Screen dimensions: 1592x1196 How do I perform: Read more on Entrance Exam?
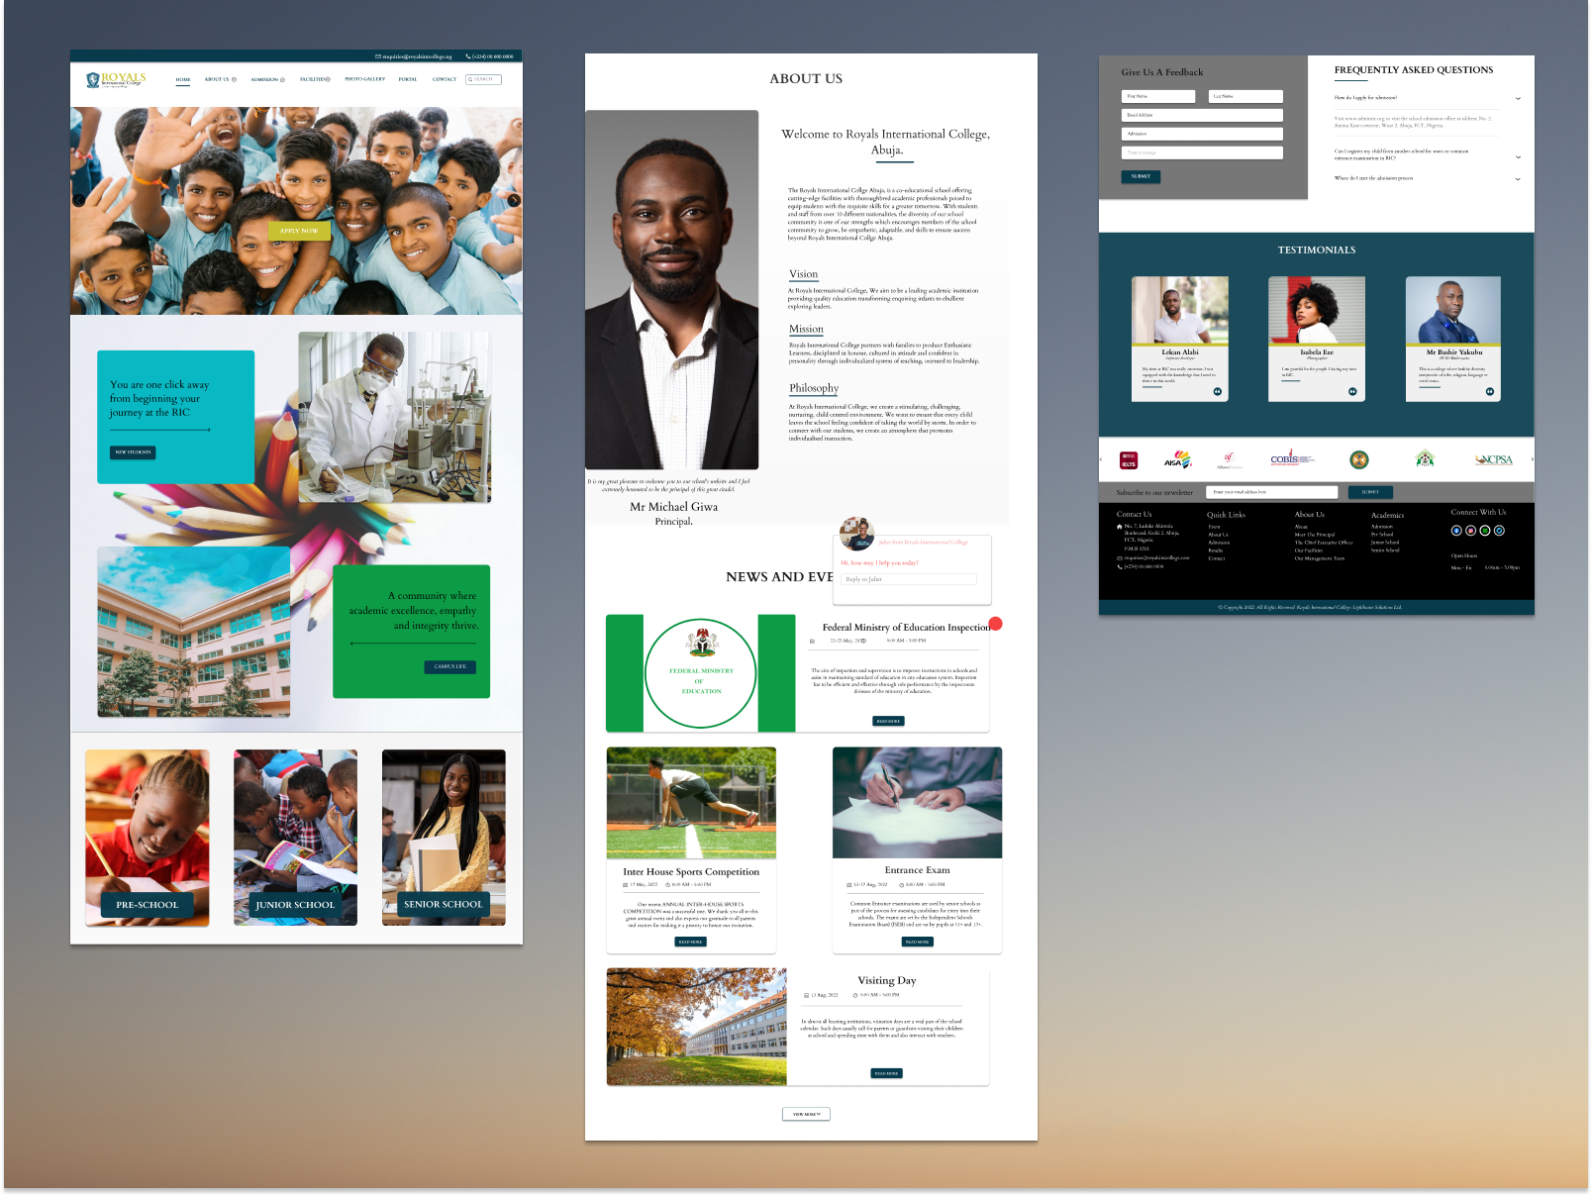(x=918, y=942)
